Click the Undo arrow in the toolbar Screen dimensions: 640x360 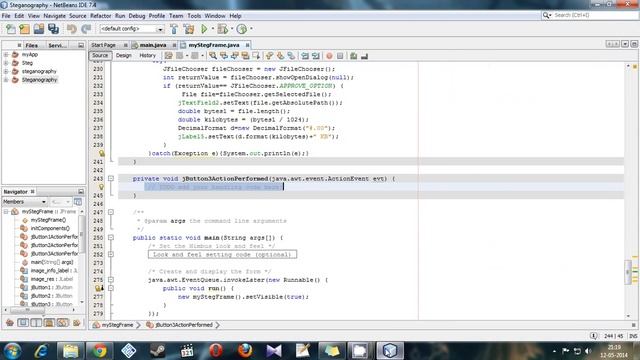pos(72,29)
